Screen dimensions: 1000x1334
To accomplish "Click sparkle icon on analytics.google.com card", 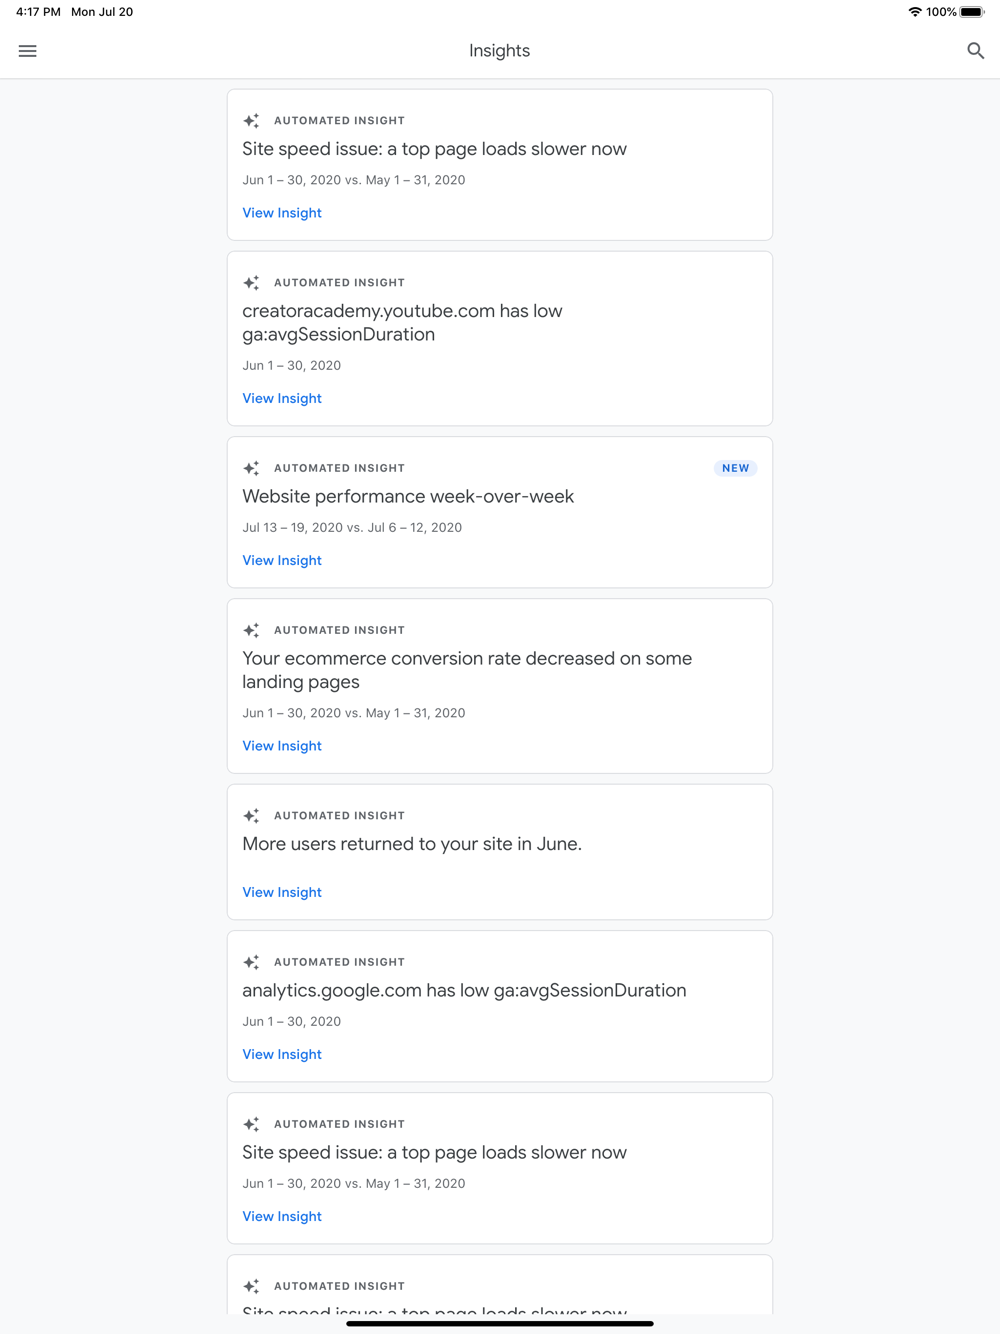I will pos(251,962).
